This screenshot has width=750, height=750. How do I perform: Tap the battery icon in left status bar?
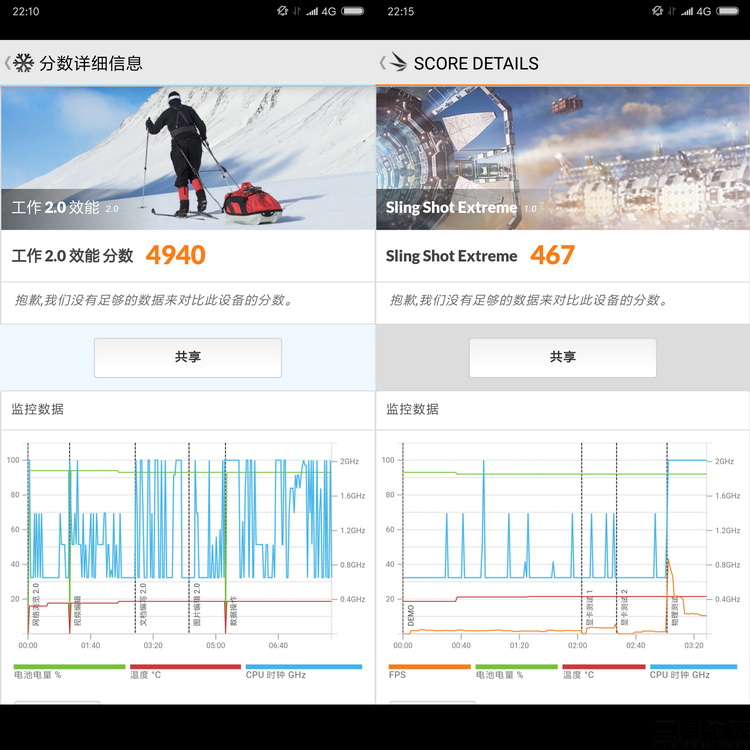click(353, 11)
